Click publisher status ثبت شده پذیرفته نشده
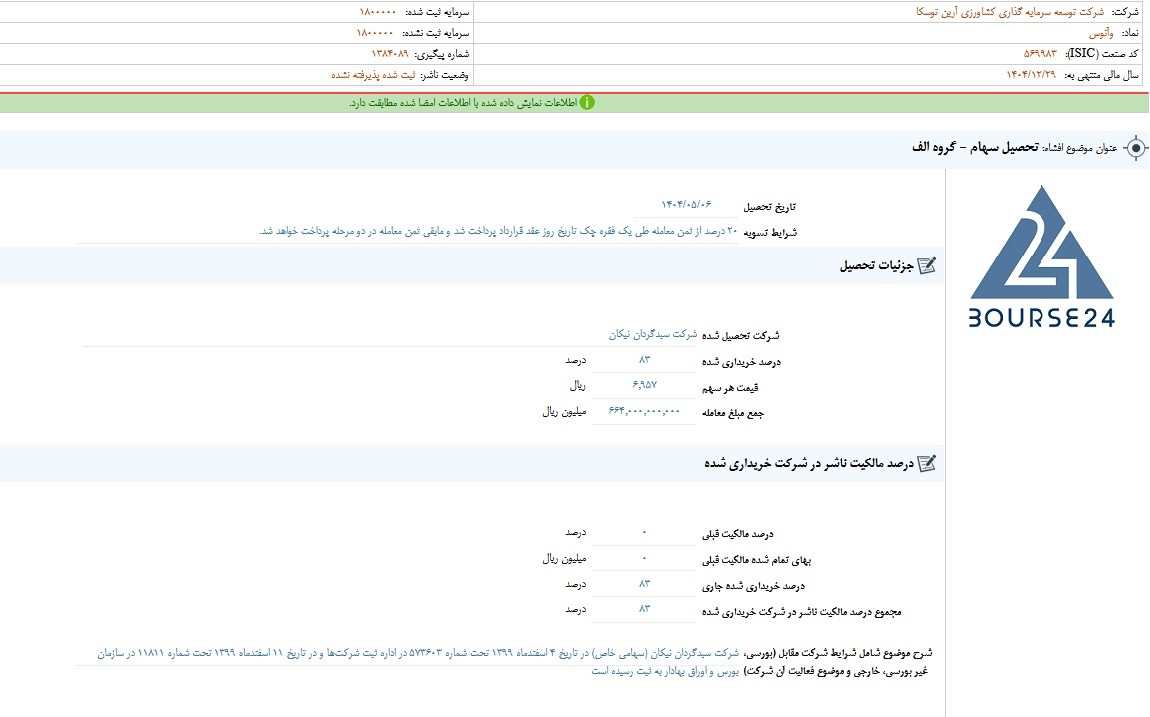Image resolution: width=1150 pixels, height=717 pixels. [373, 76]
